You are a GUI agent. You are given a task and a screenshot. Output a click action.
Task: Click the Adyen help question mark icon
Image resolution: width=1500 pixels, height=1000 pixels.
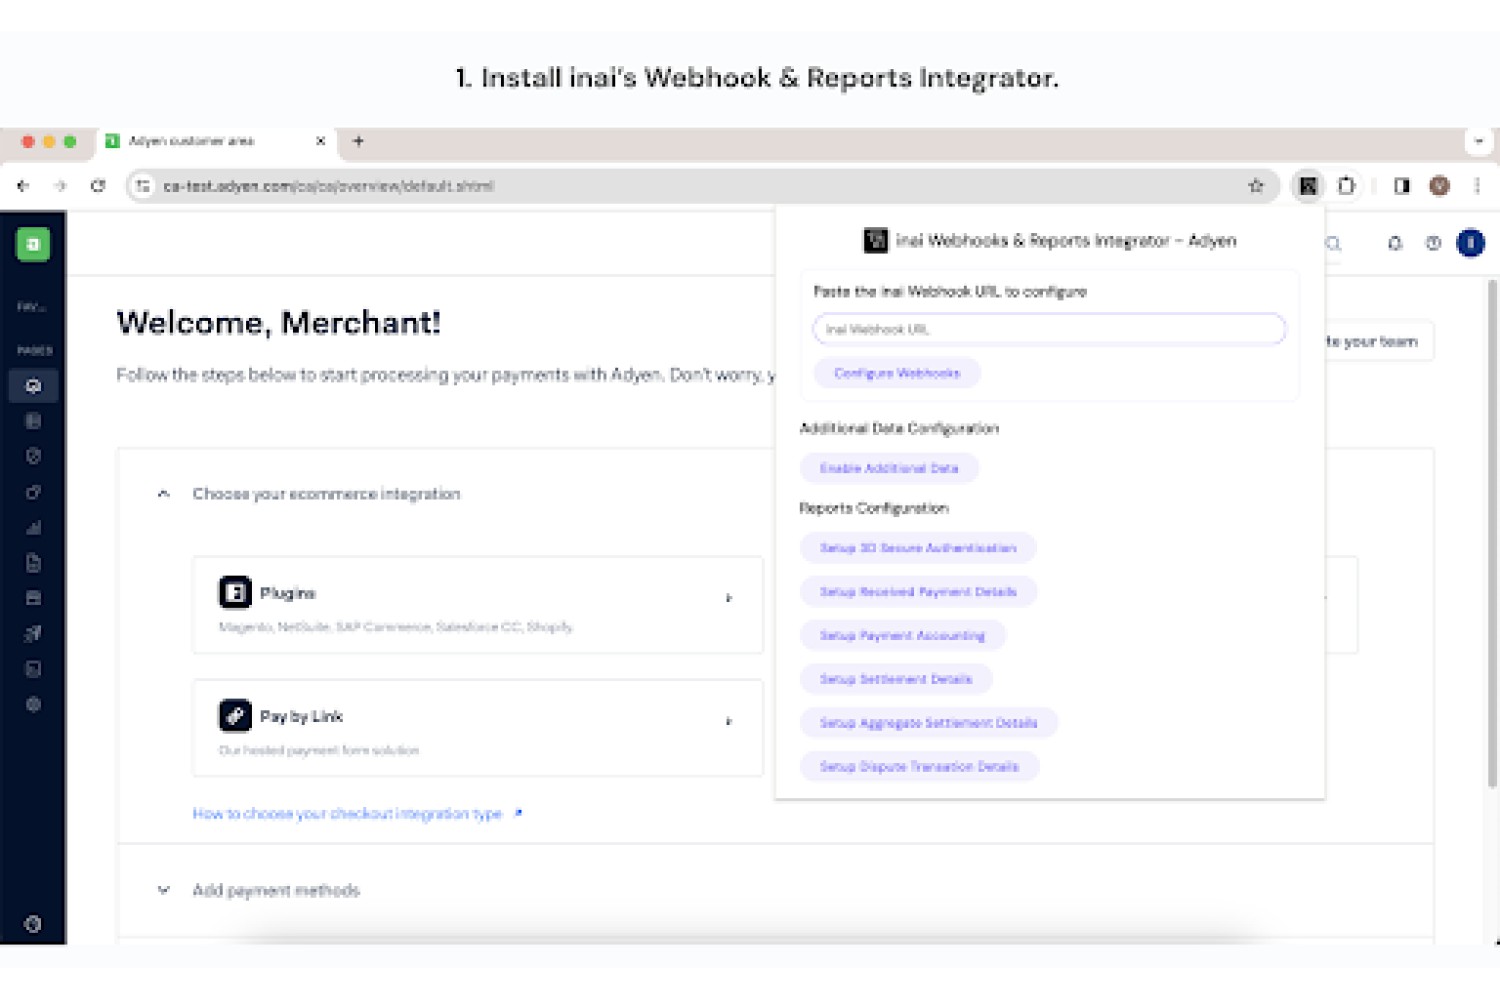pos(1433,243)
